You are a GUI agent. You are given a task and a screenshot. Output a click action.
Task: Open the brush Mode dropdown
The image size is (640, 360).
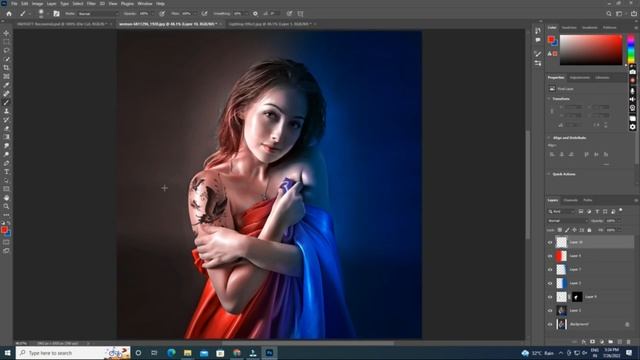point(98,13)
